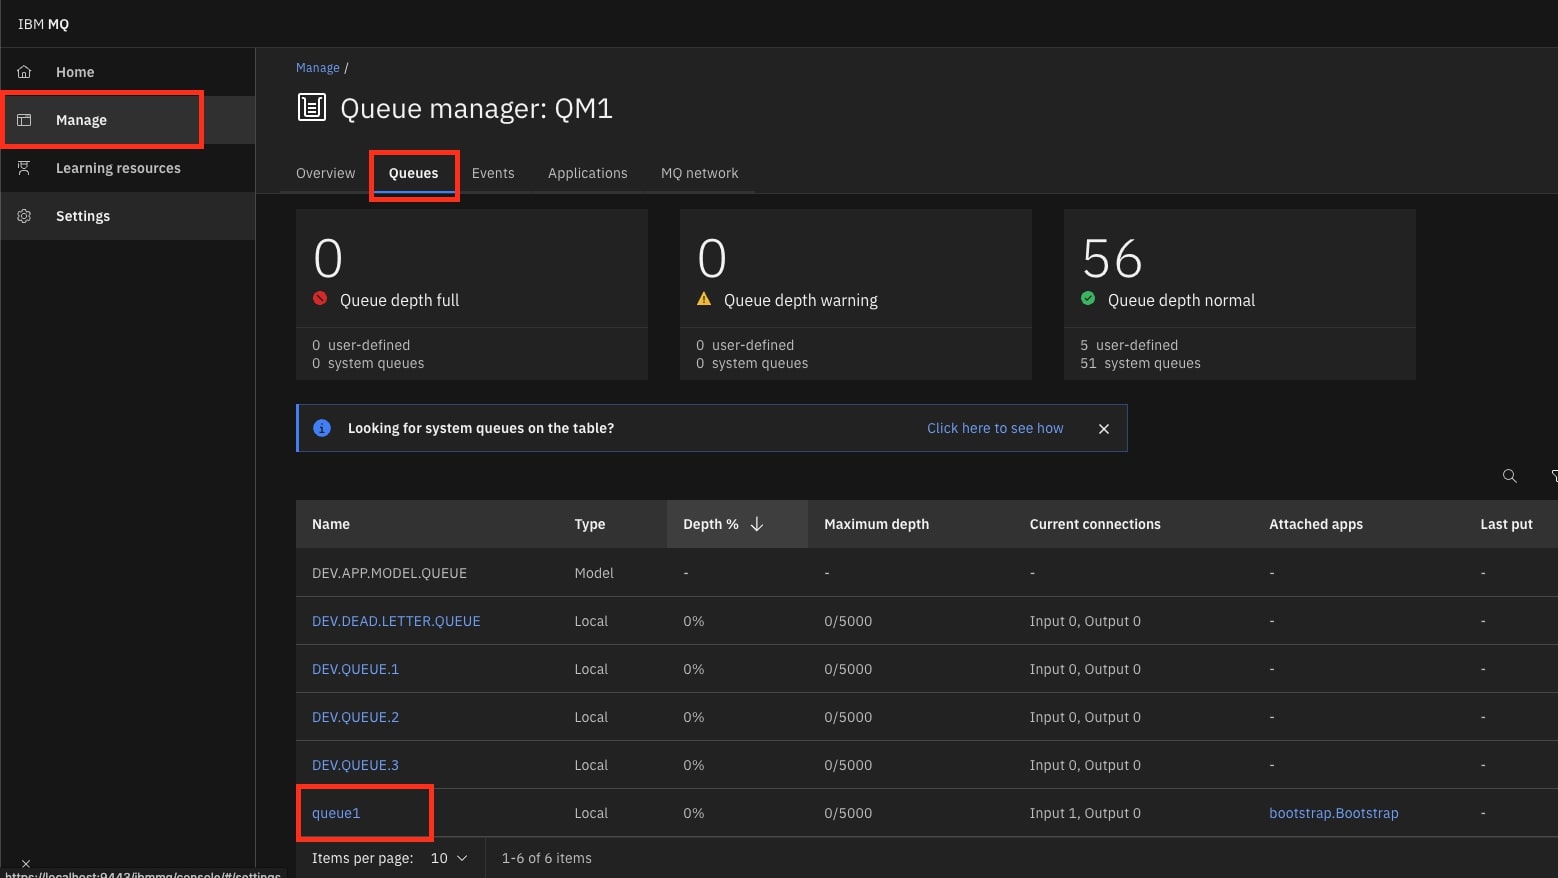Viewport: 1558px width, 878px height.
Task: Sort by Current connections column header
Action: [1095, 524]
